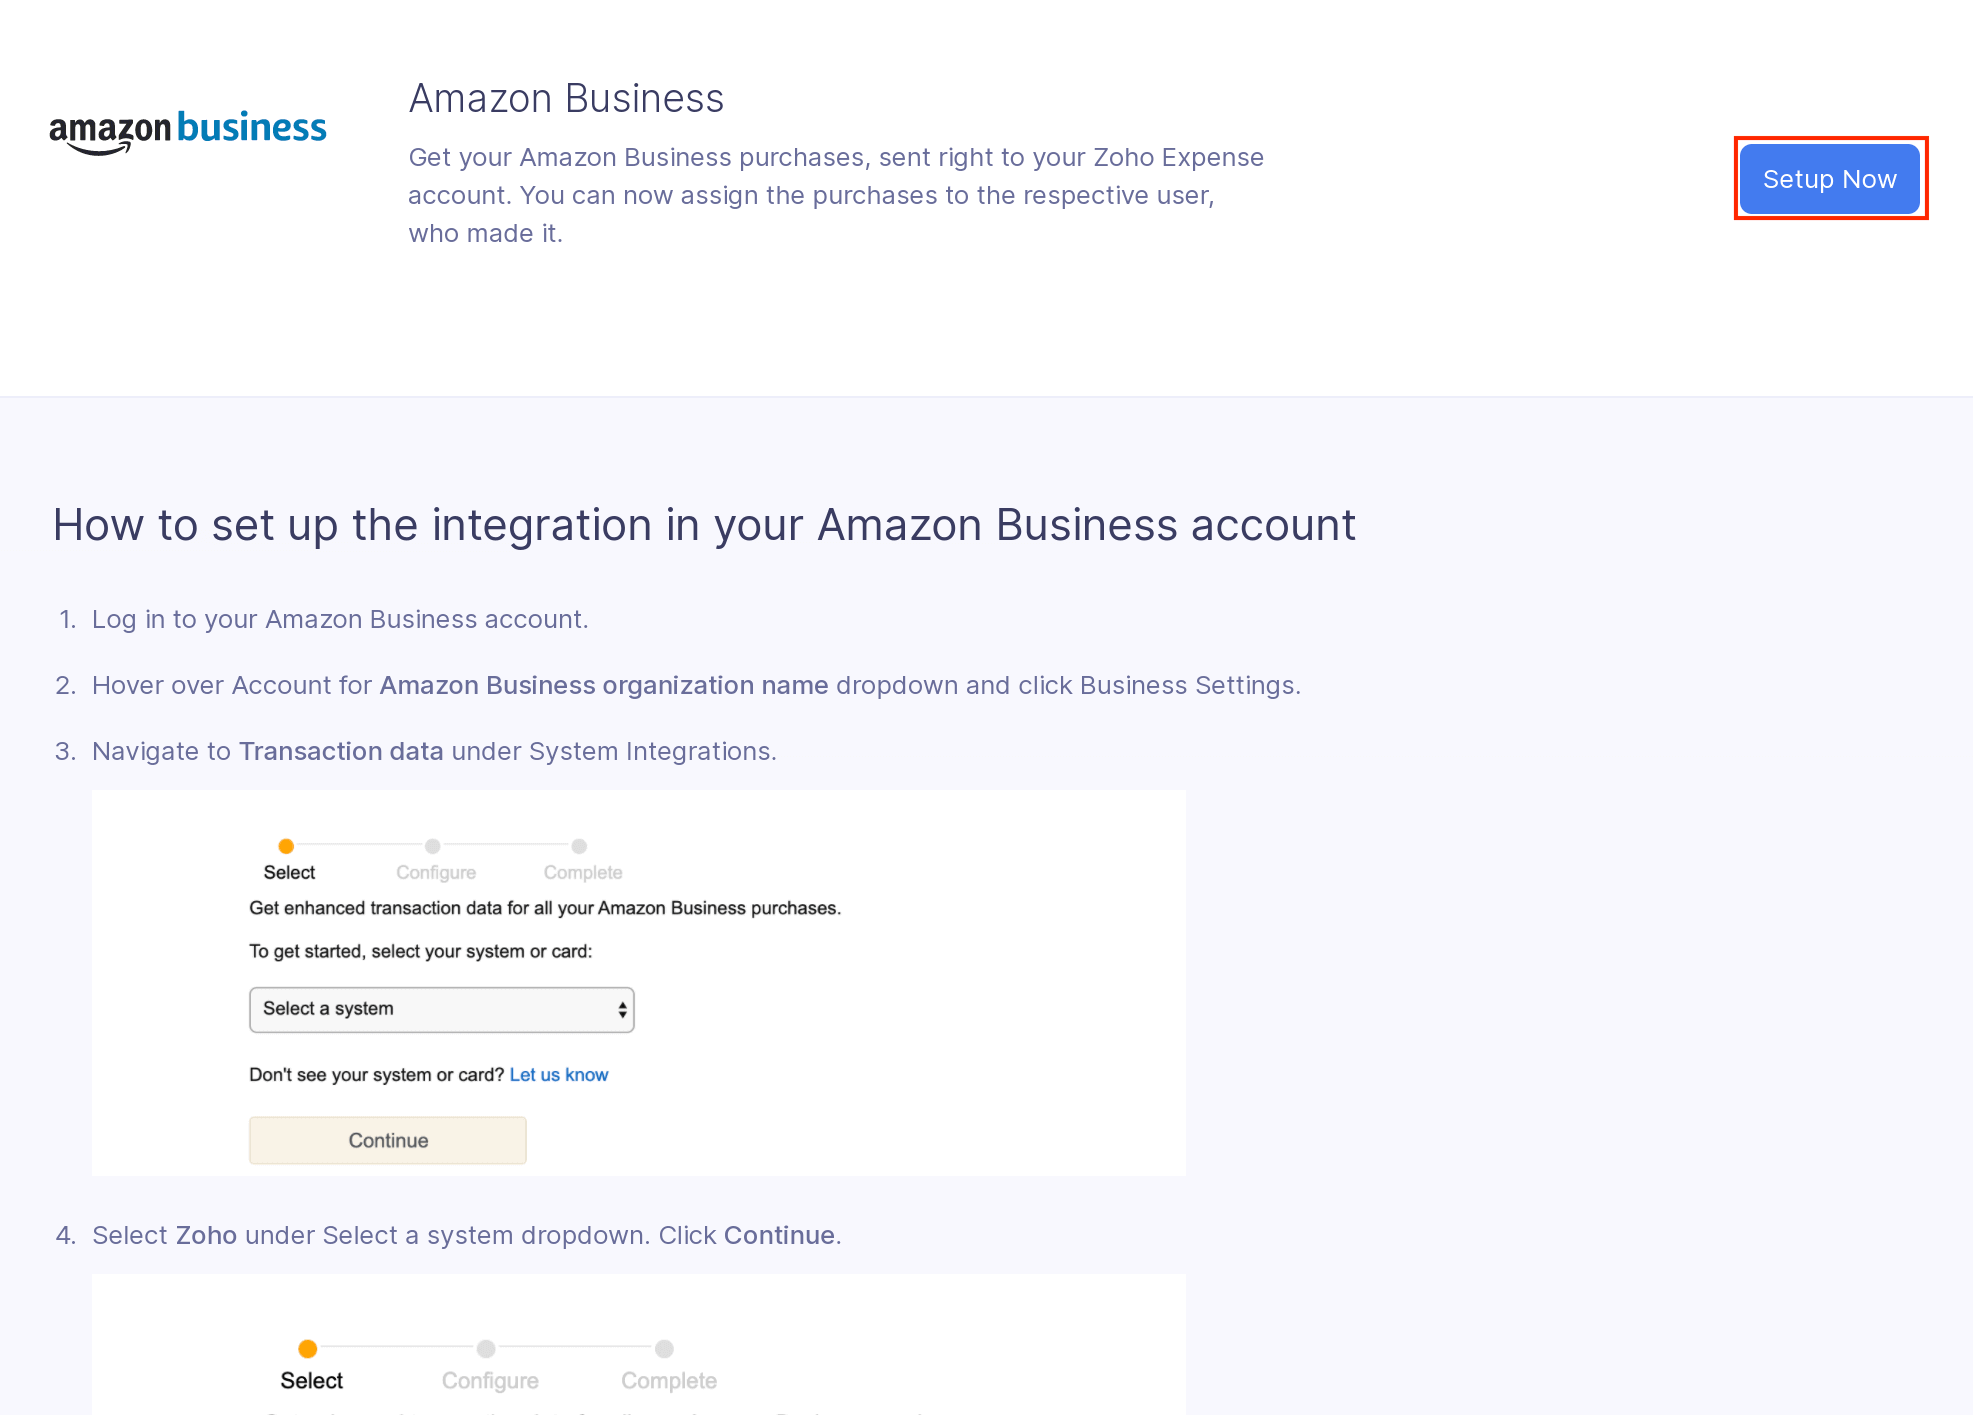Image resolution: width=1973 pixels, height=1415 pixels.
Task: Click the Complete step label in bottom image
Action: click(x=669, y=1381)
